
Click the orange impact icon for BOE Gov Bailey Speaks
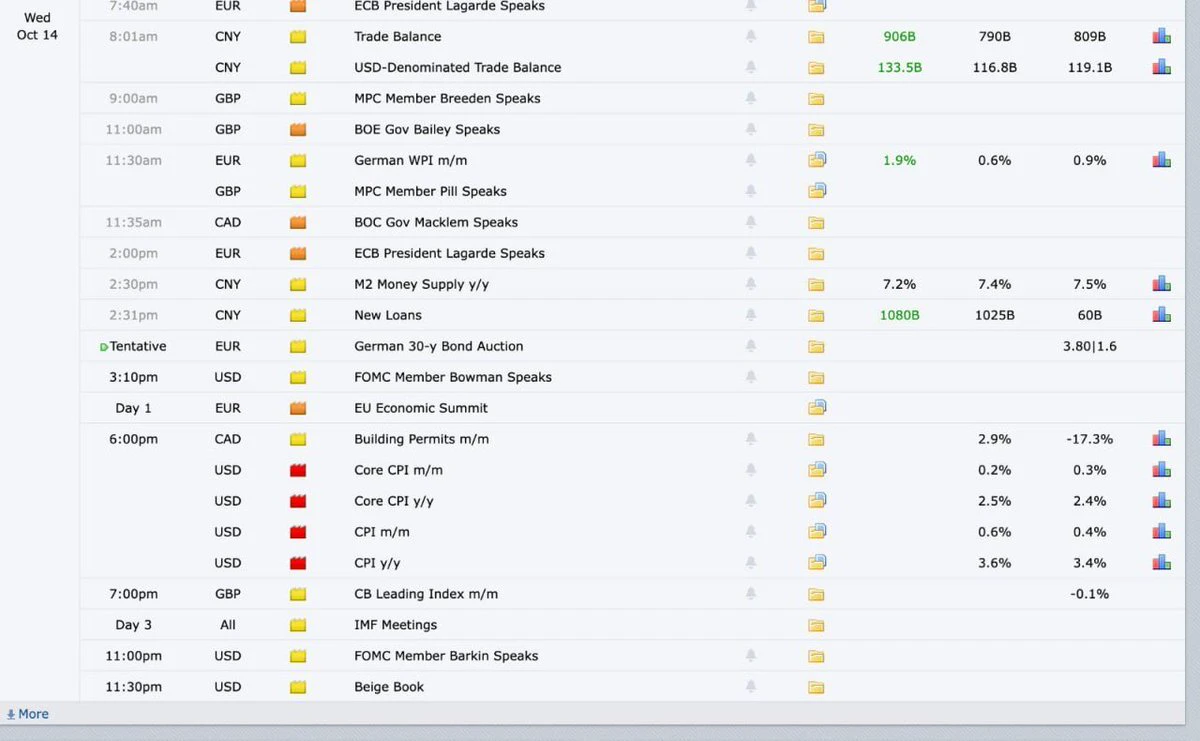click(x=297, y=129)
